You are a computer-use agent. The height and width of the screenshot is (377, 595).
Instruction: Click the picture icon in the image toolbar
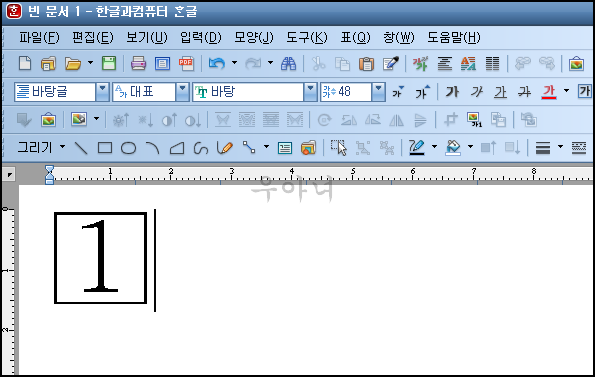(x=49, y=120)
